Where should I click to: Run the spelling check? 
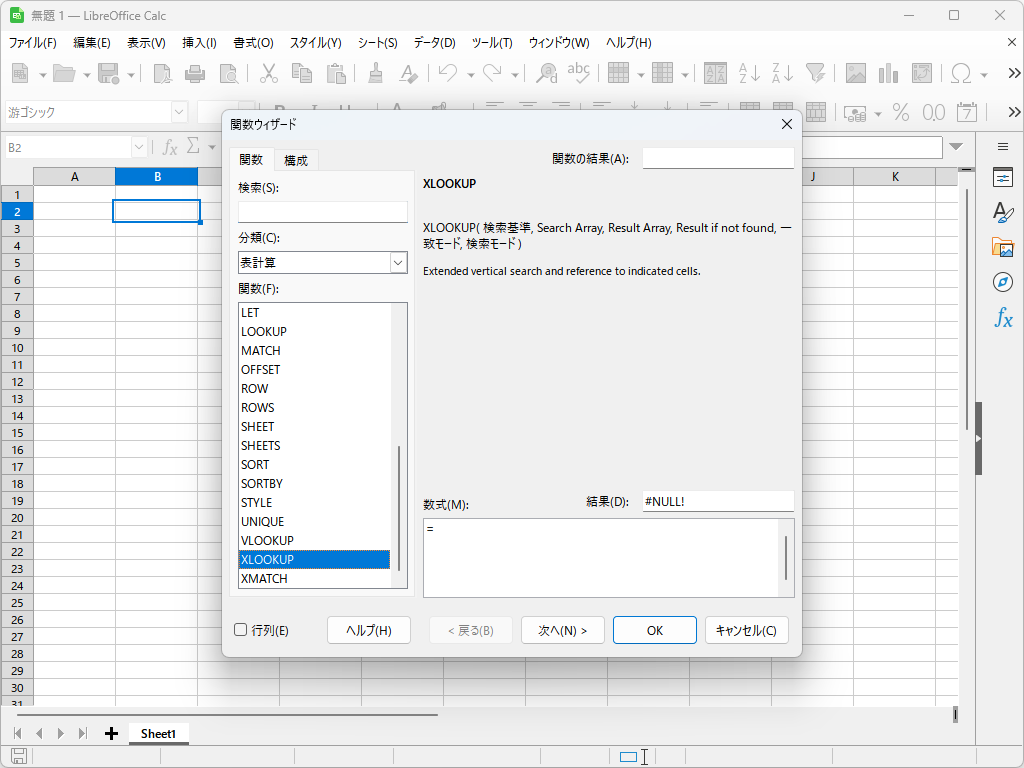click(x=581, y=73)
